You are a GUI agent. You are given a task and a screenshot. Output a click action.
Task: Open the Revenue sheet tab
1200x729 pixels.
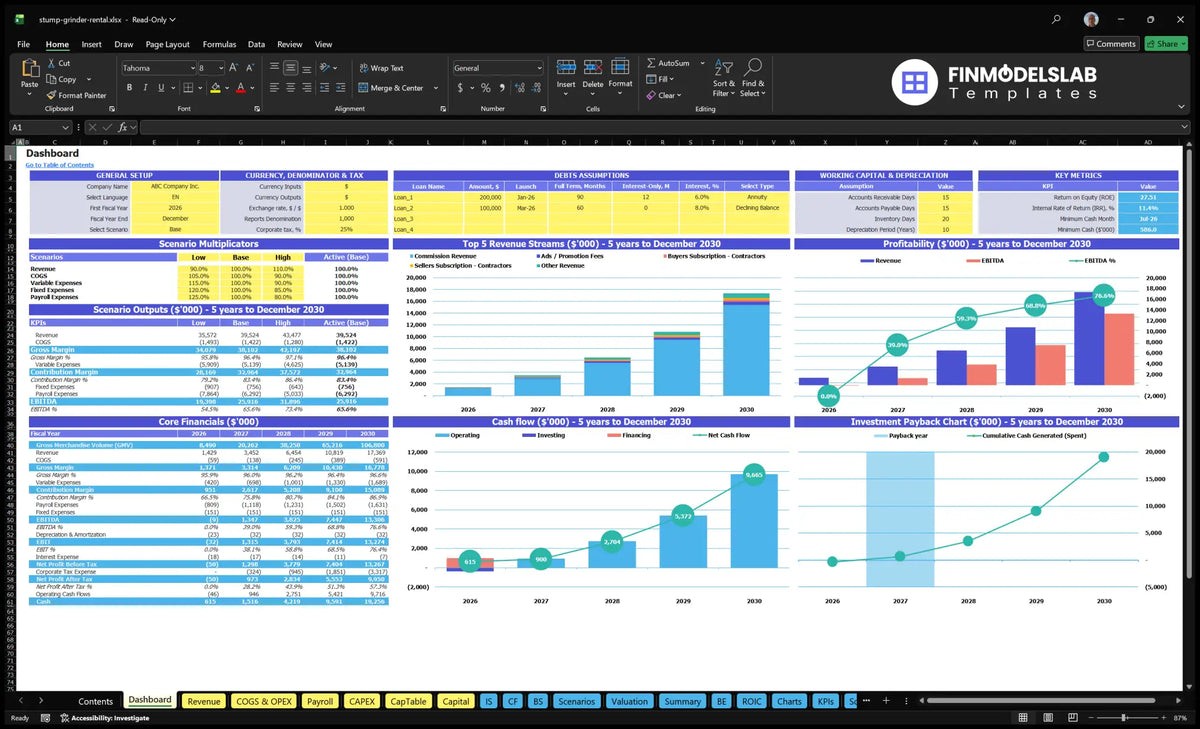204,701
